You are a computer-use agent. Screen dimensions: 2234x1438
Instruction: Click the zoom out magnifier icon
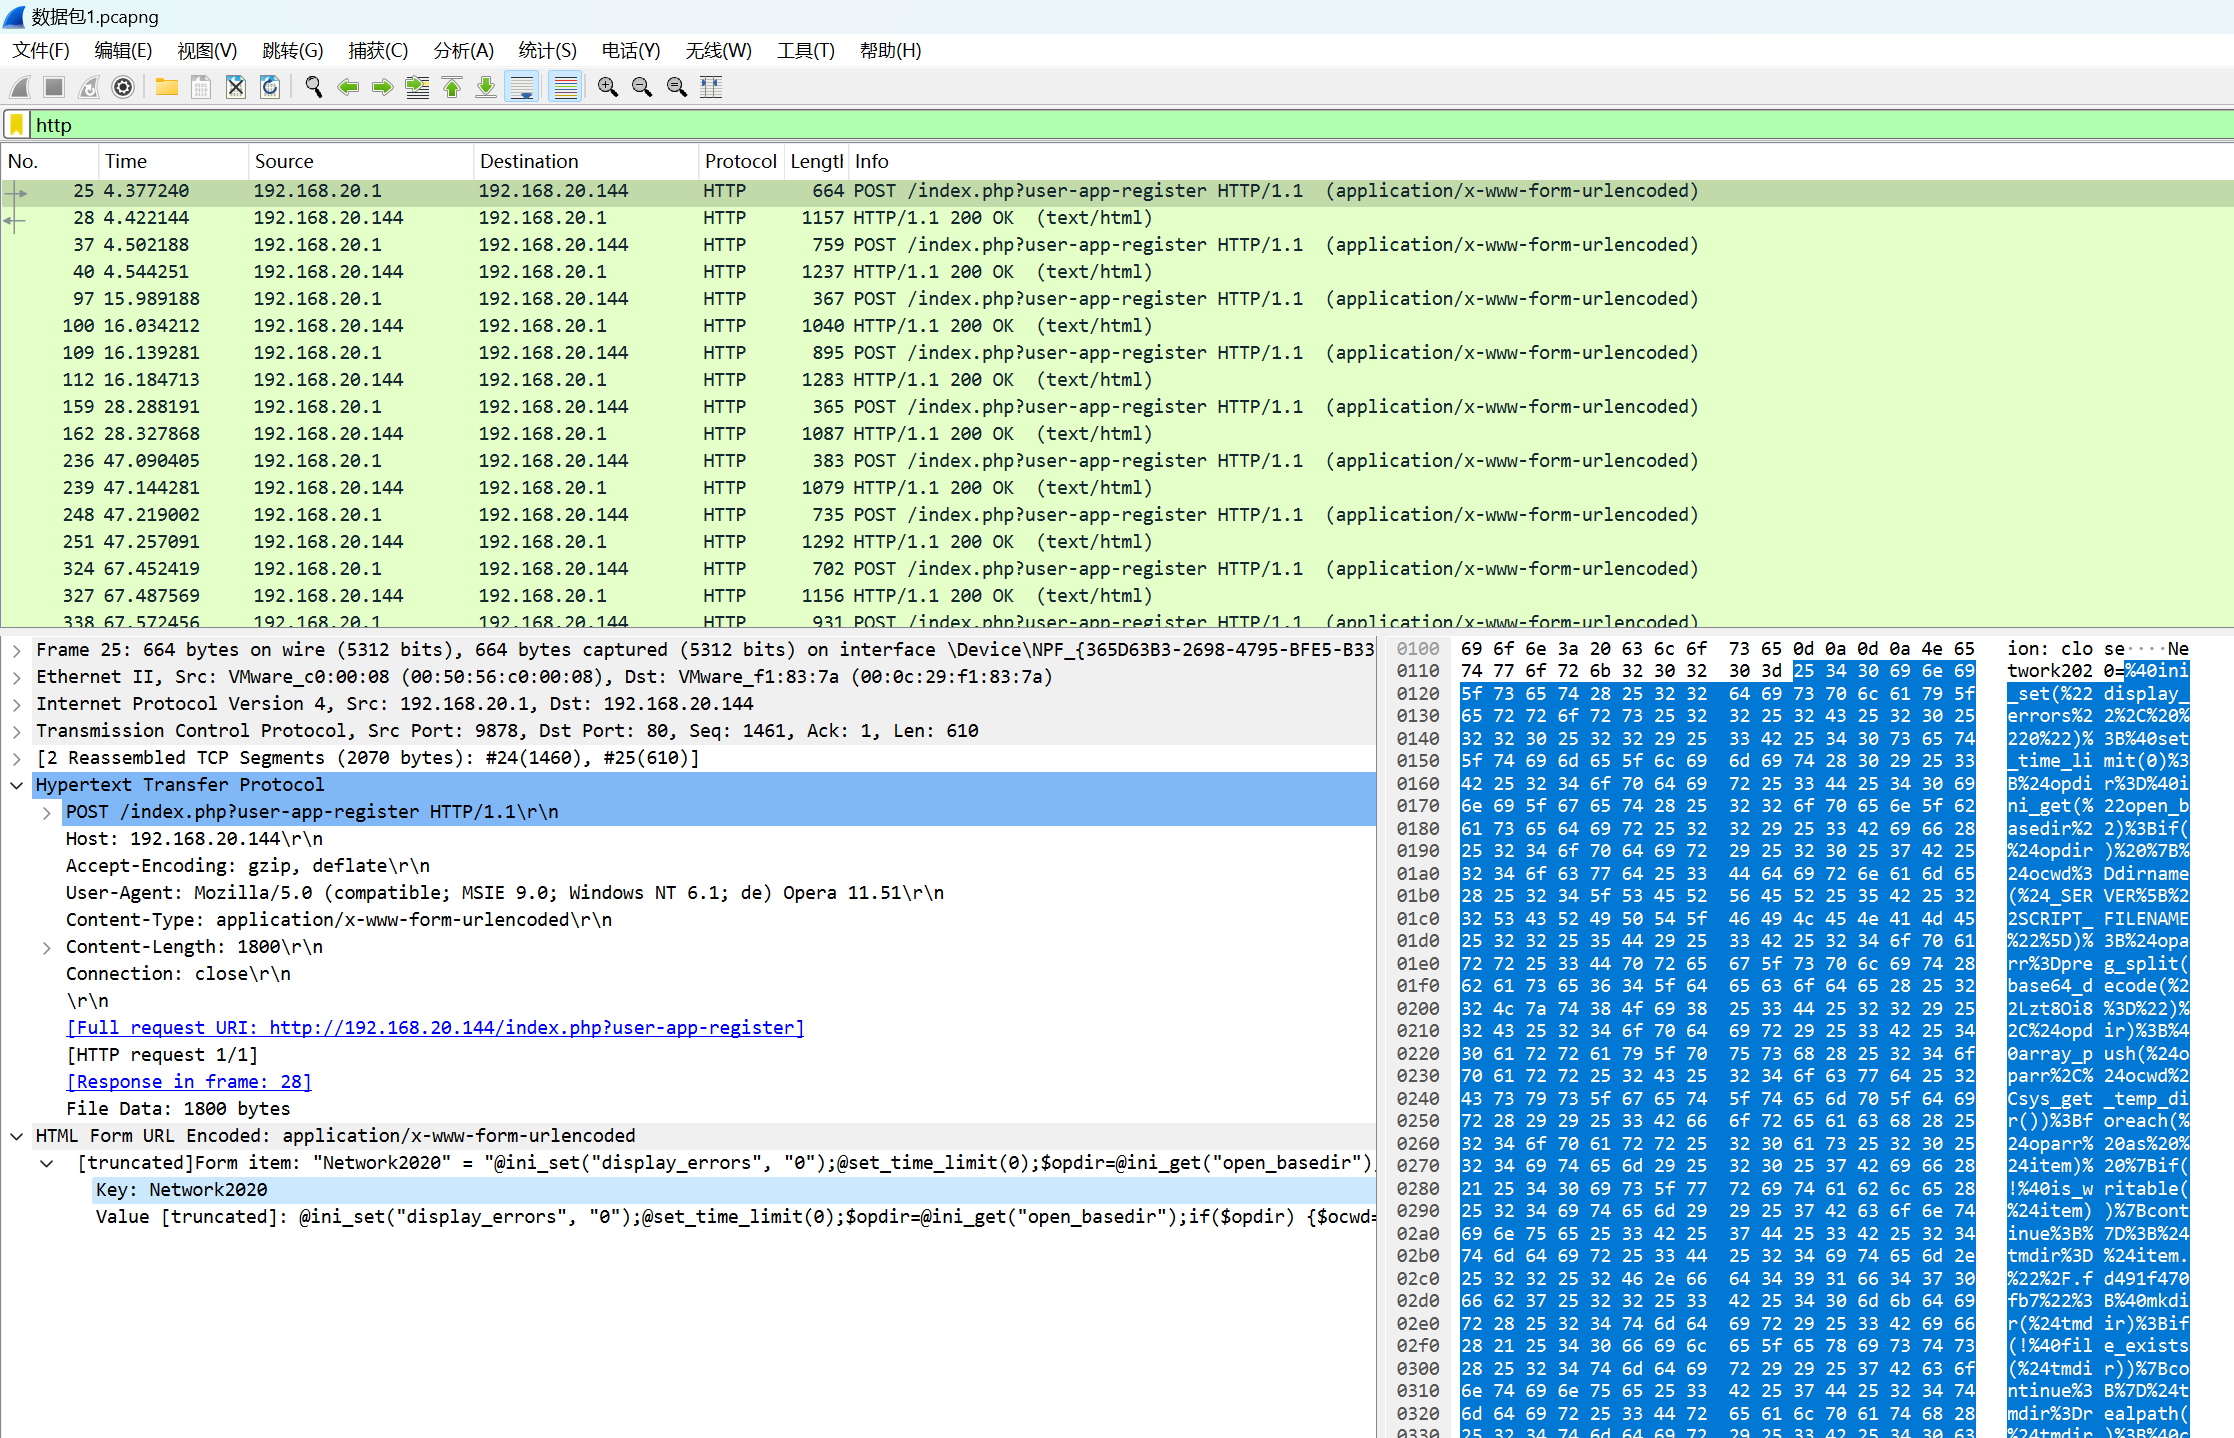pyautogui.click(x=642, y=88)
